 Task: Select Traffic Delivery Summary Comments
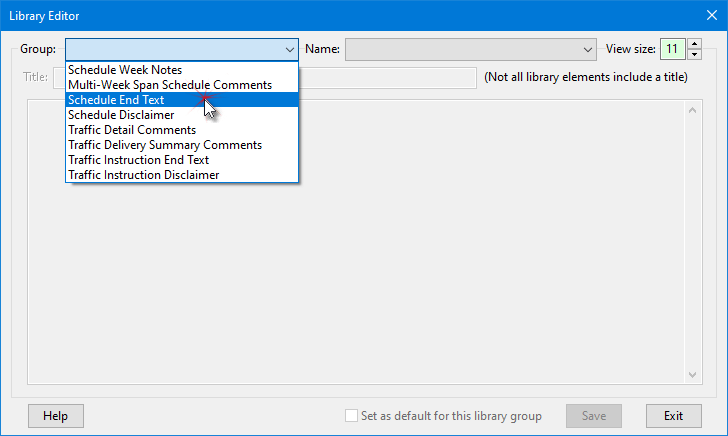pos(164,145)
